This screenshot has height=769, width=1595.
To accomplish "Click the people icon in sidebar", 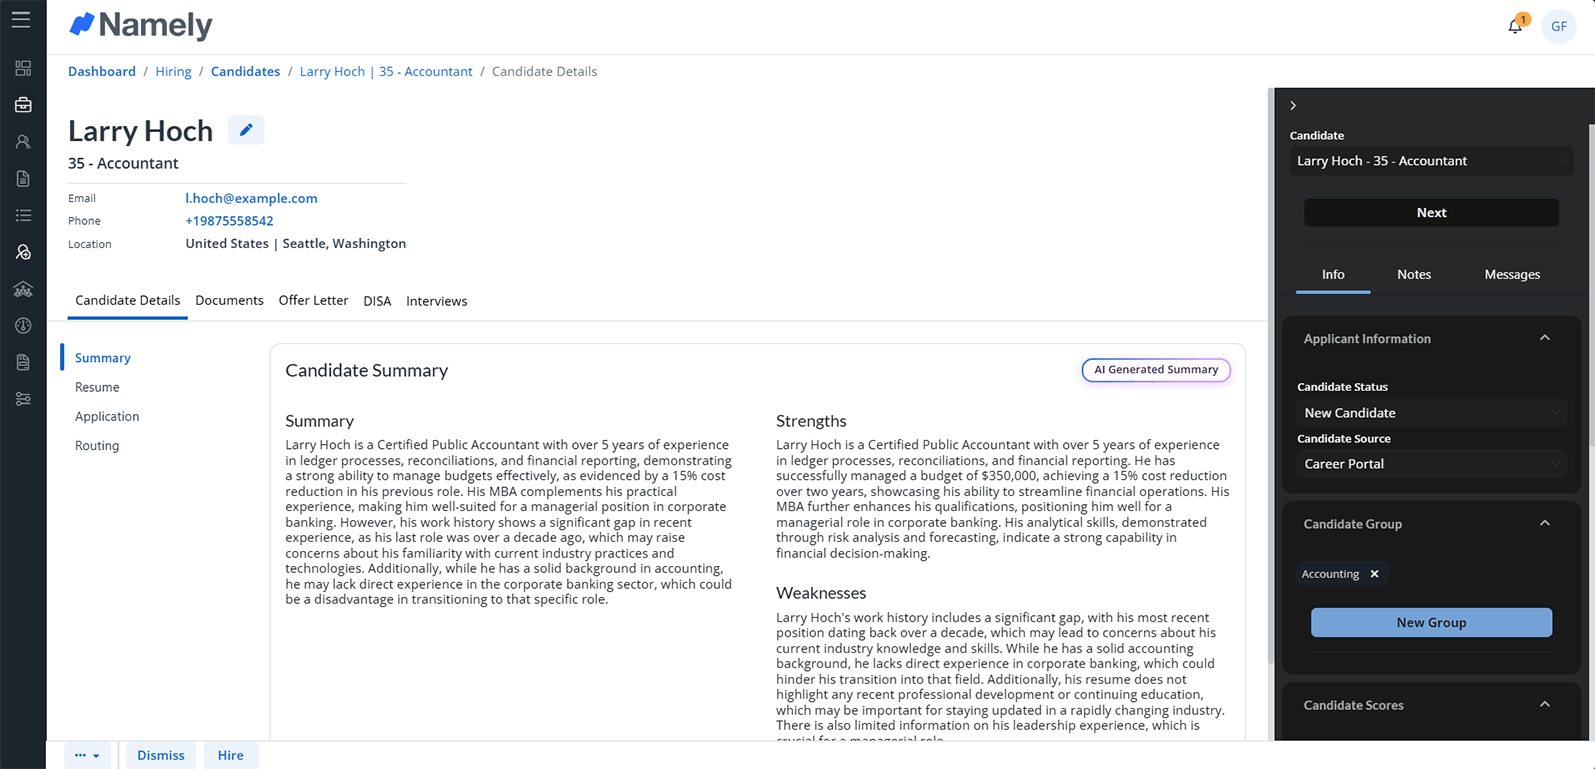I will [23, 142].
